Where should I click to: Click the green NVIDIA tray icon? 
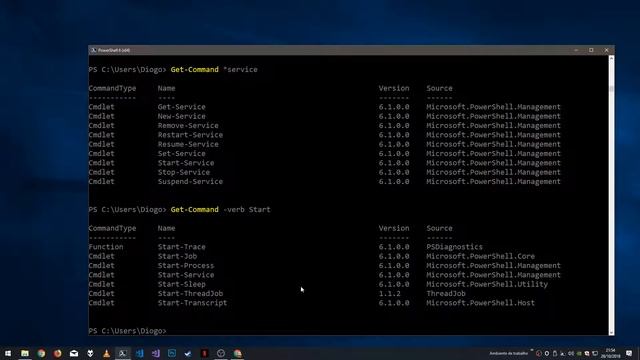coord(579,353)
